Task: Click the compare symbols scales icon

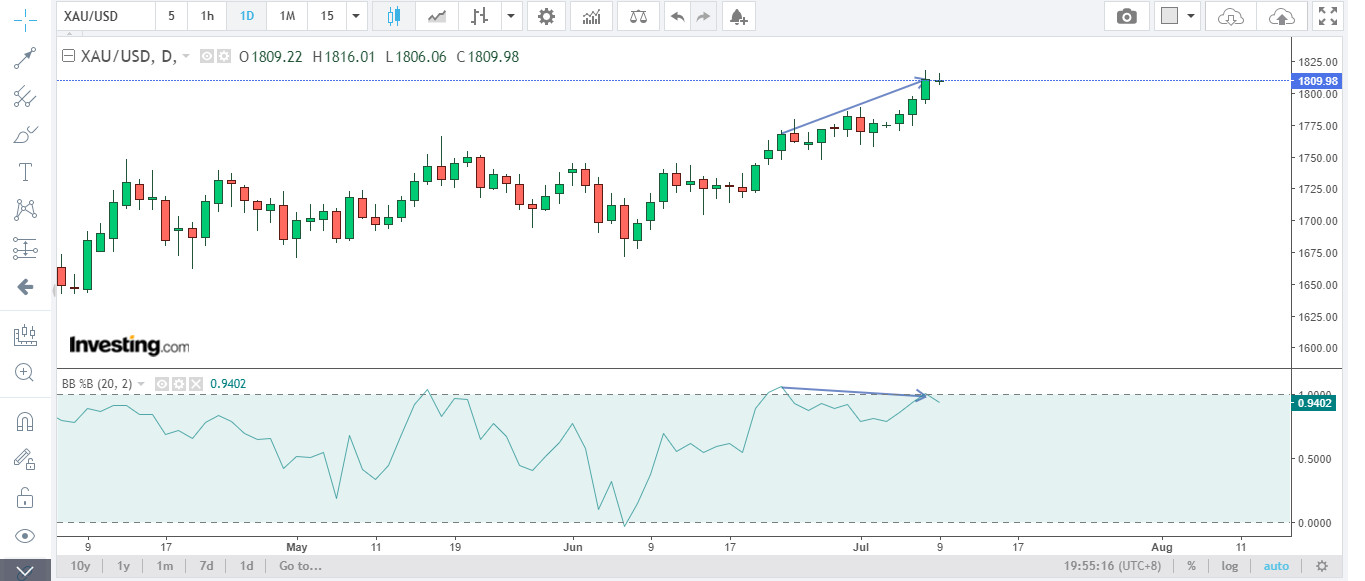Action: click(x=638, y=16)
